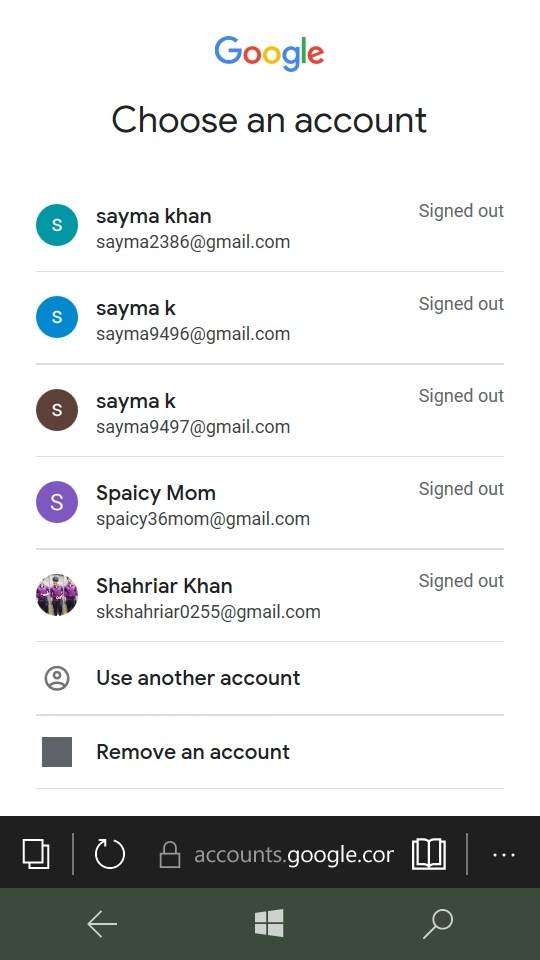This screenshot has height=960, width=540.
Task: Tap the Windows Start logo
Action: coord(269,923)
